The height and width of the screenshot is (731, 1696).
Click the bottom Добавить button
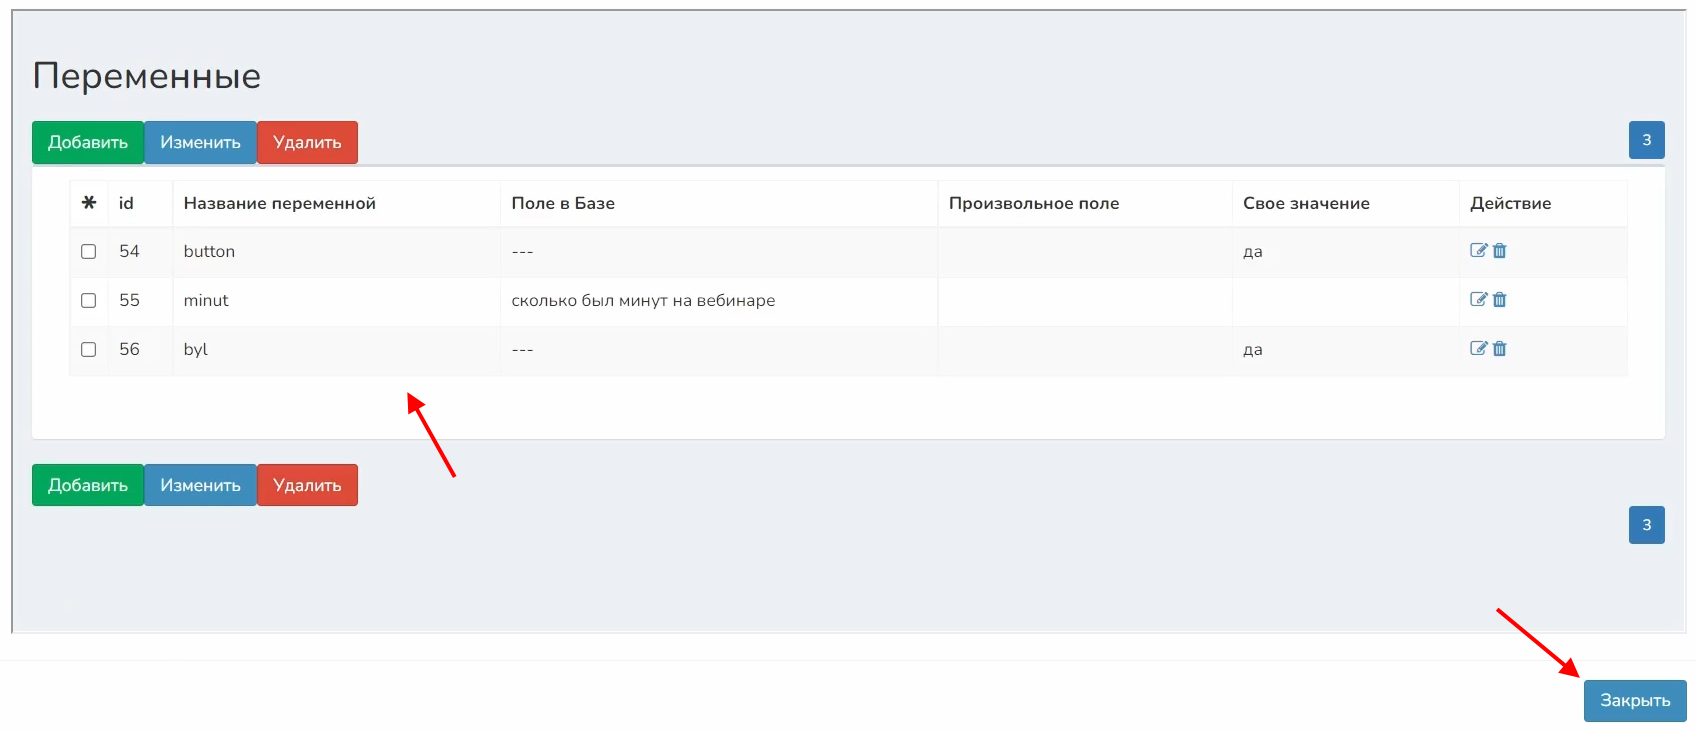(x=88, y=485)
